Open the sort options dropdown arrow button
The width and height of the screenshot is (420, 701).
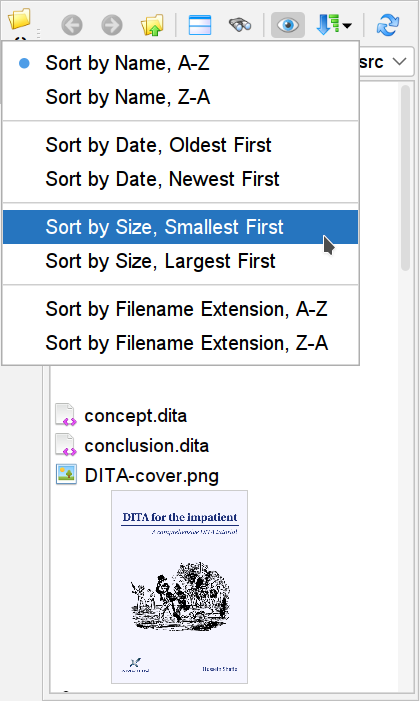[334, 25]
